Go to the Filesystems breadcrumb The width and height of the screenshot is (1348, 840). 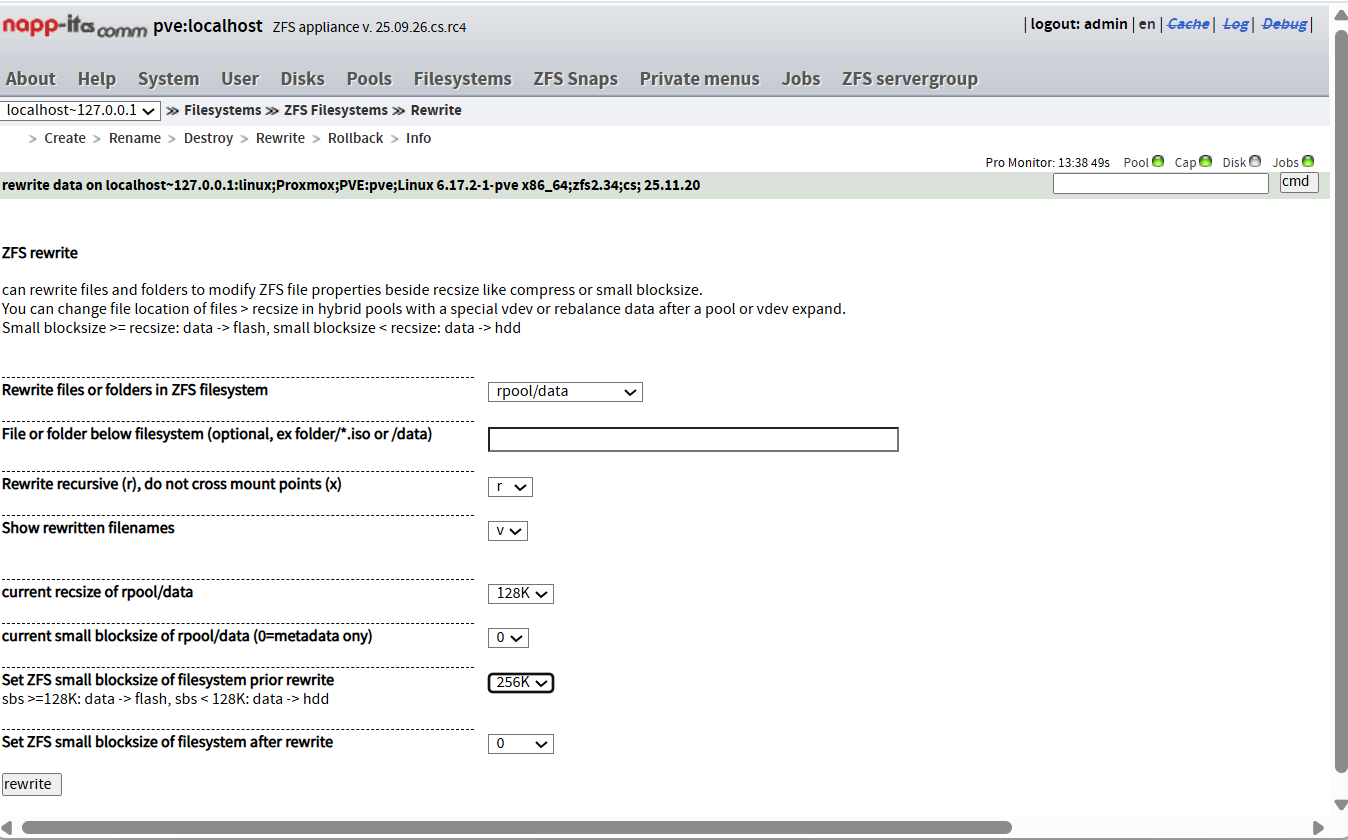pyautogui.click(x=222, y=110)
